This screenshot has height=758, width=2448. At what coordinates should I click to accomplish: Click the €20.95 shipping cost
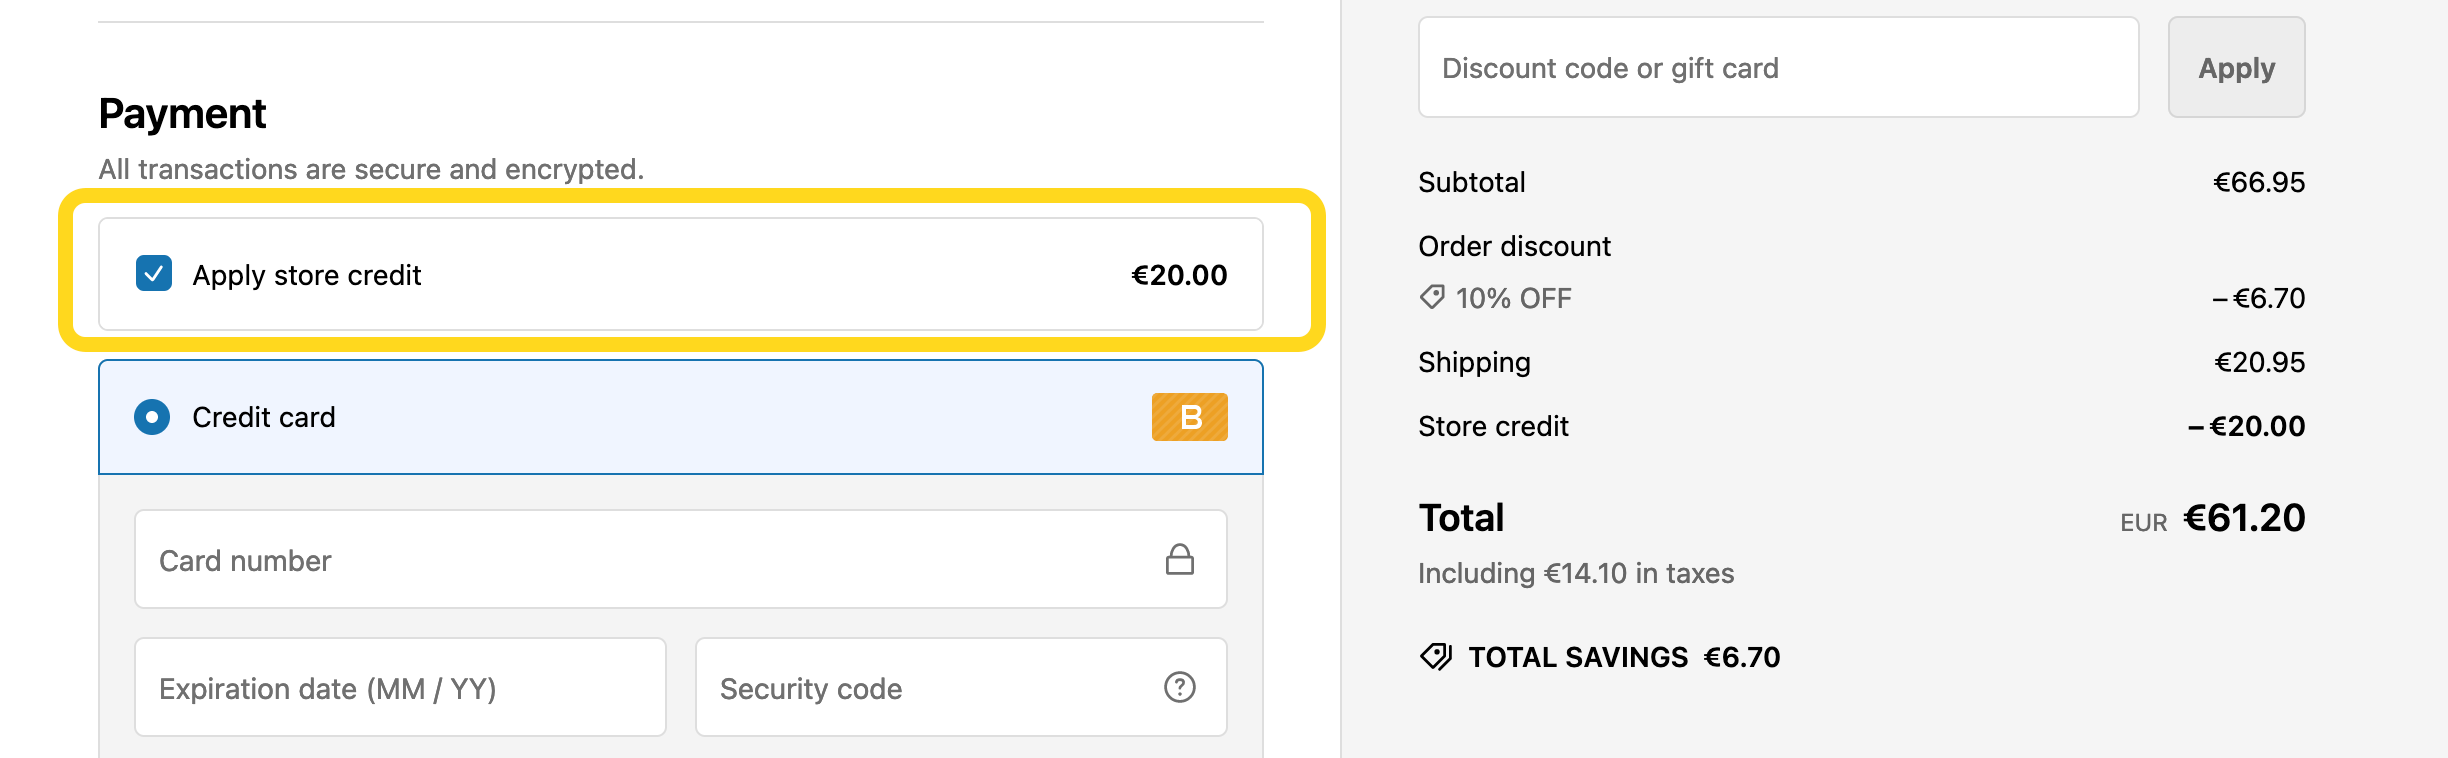coord(2259,362)
